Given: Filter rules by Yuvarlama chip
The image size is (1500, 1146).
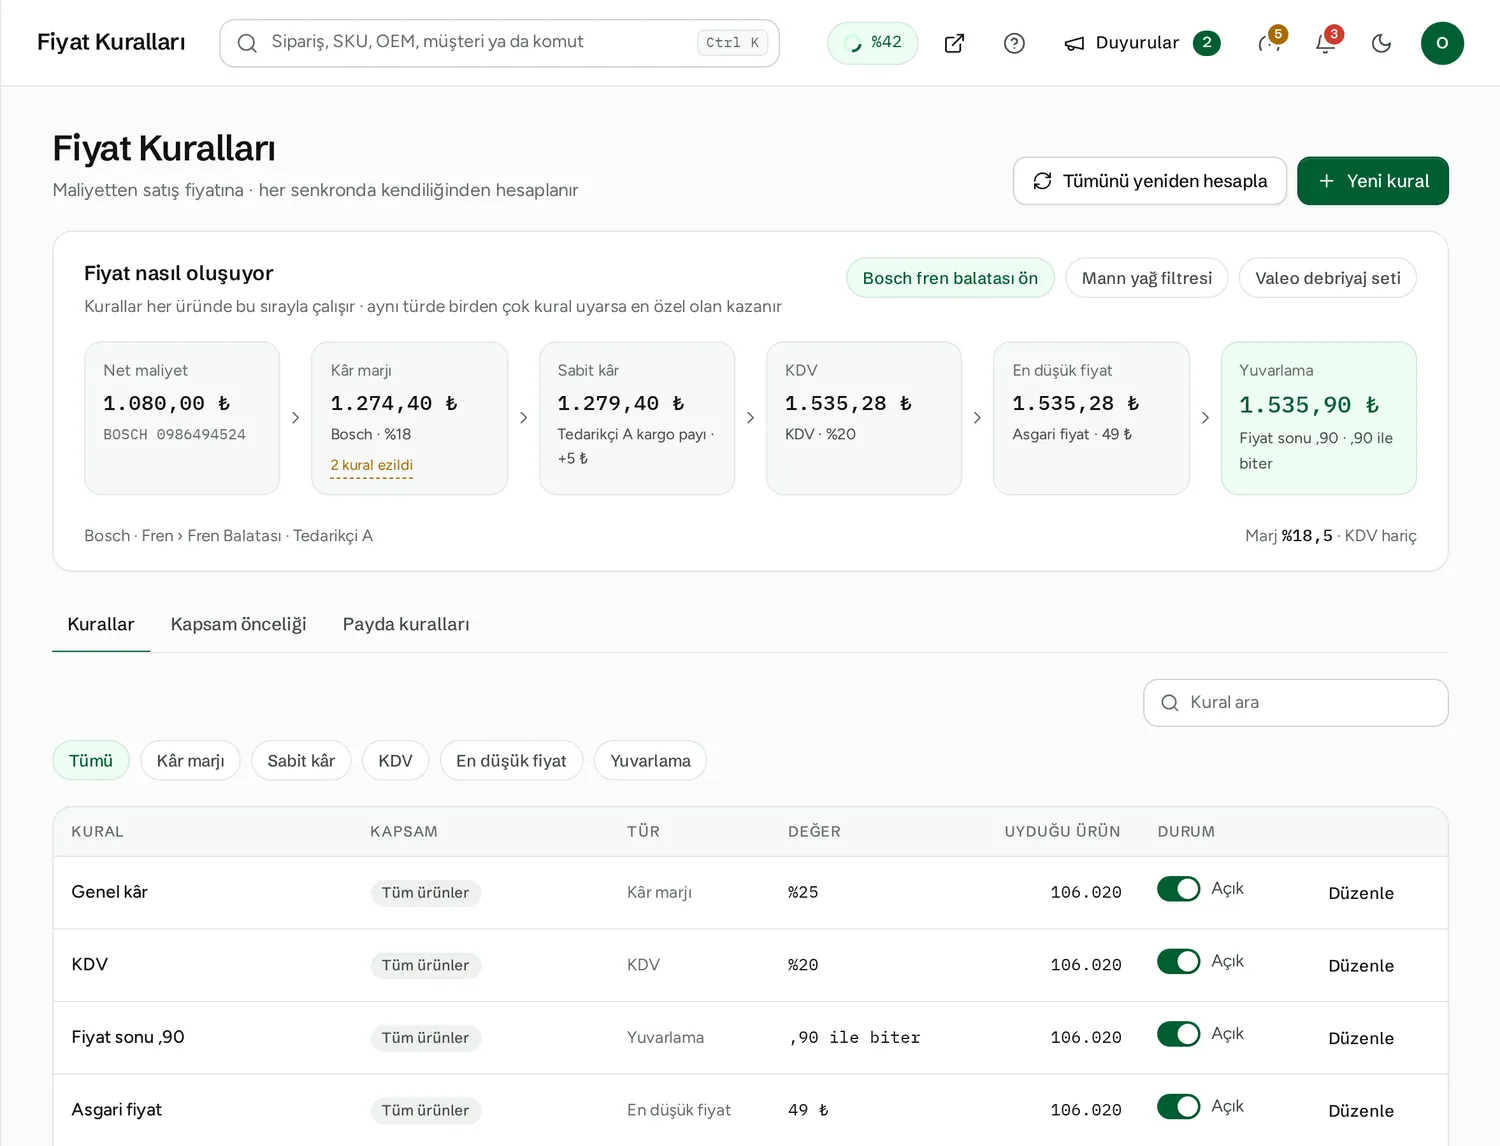Looking at the screenshot, I should pyautogui.click(x=650, y=761).
